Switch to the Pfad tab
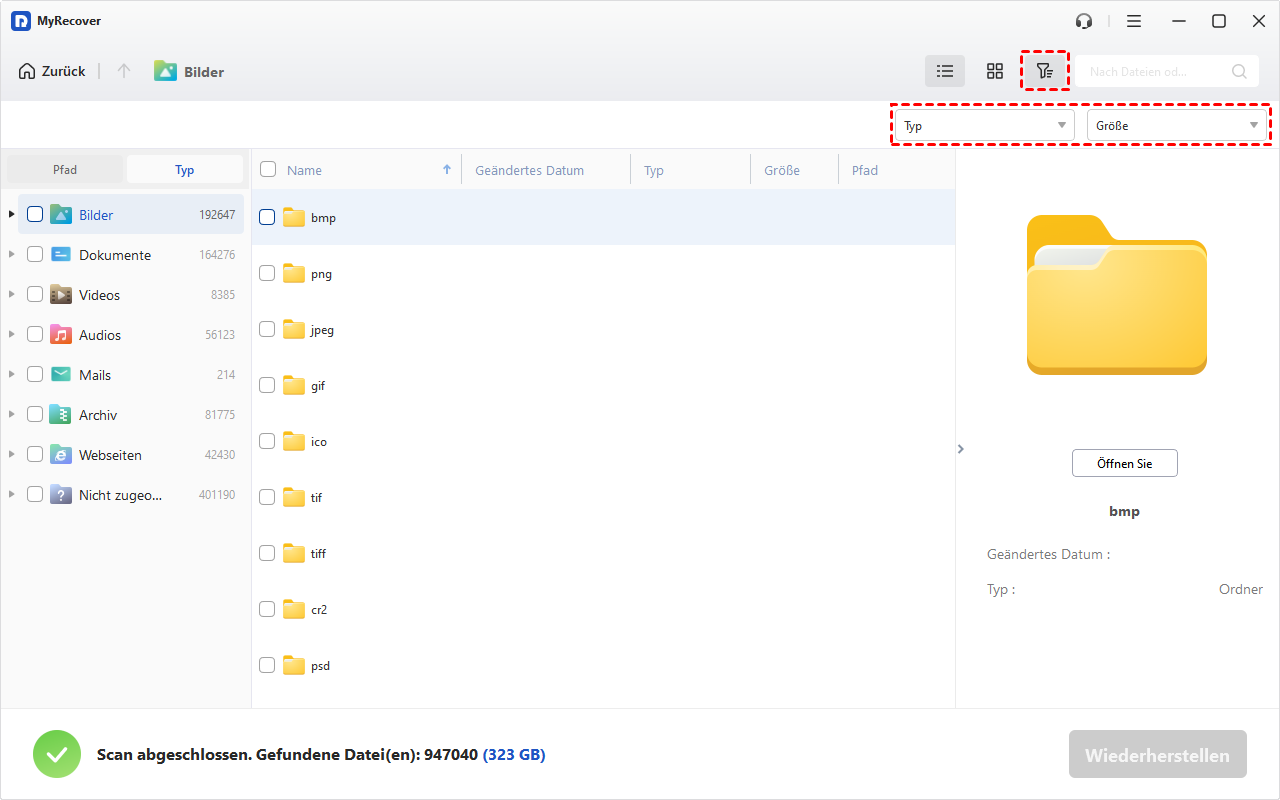1280x800 pixels. [x=65, y=170]
